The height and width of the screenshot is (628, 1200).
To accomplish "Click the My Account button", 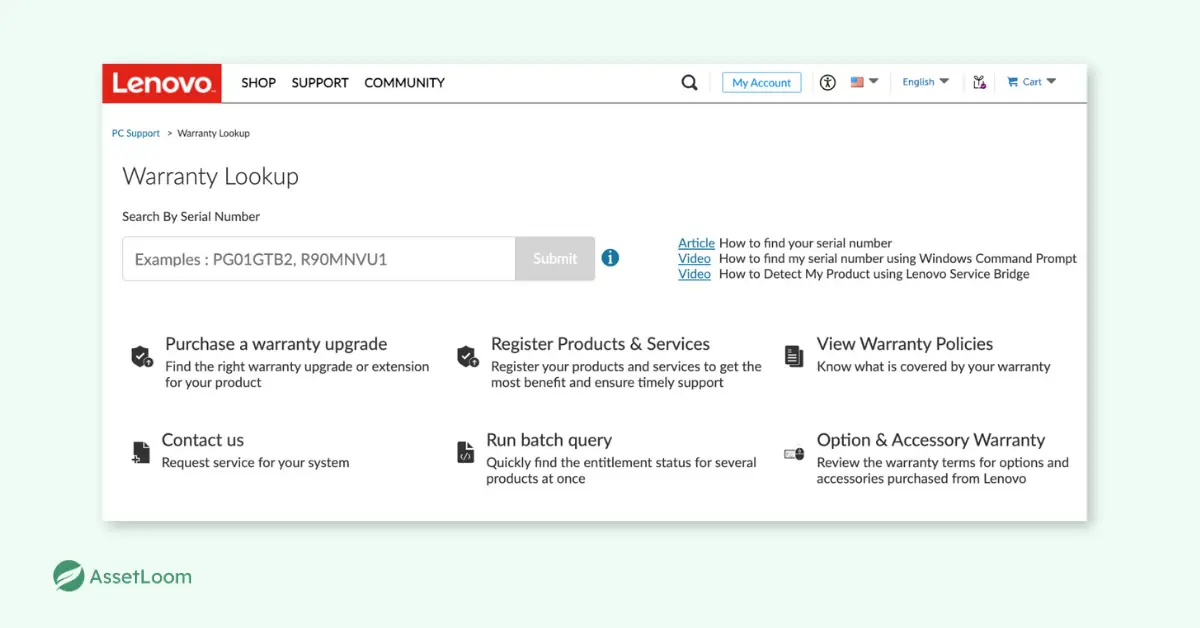I will tap(762, 83).
